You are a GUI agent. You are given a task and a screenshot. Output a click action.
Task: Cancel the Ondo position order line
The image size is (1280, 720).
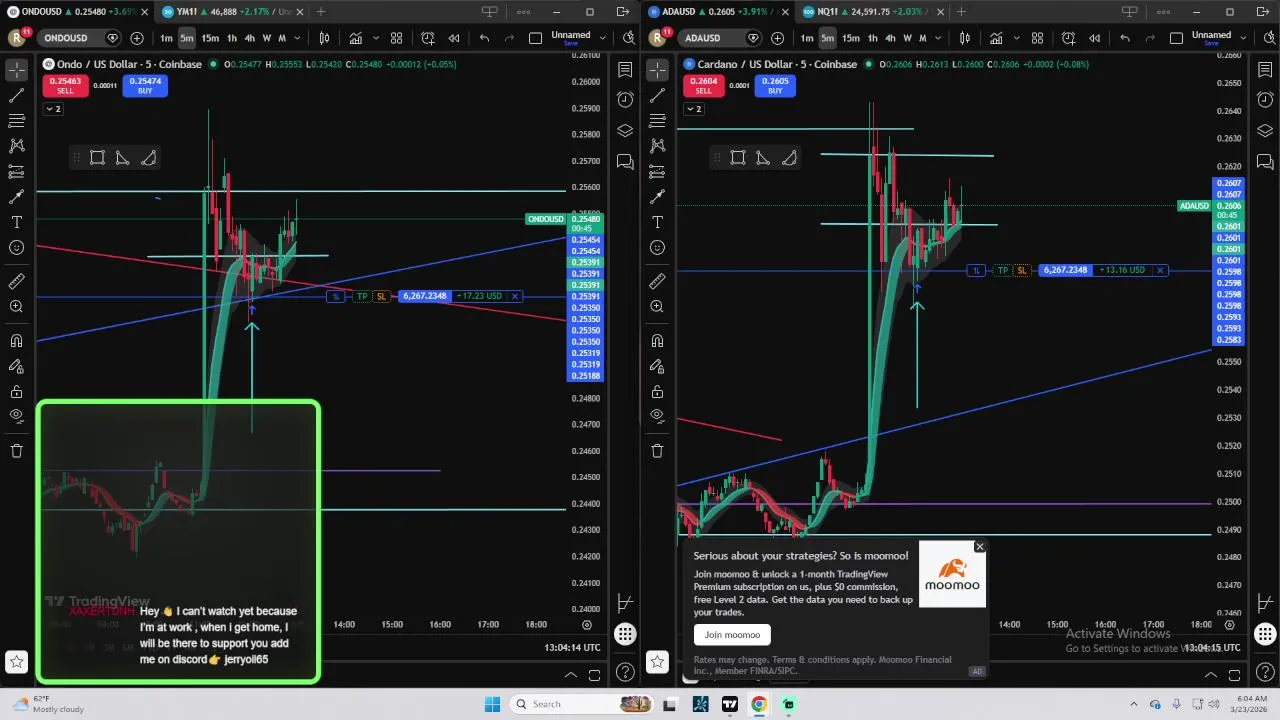(515, 296)
